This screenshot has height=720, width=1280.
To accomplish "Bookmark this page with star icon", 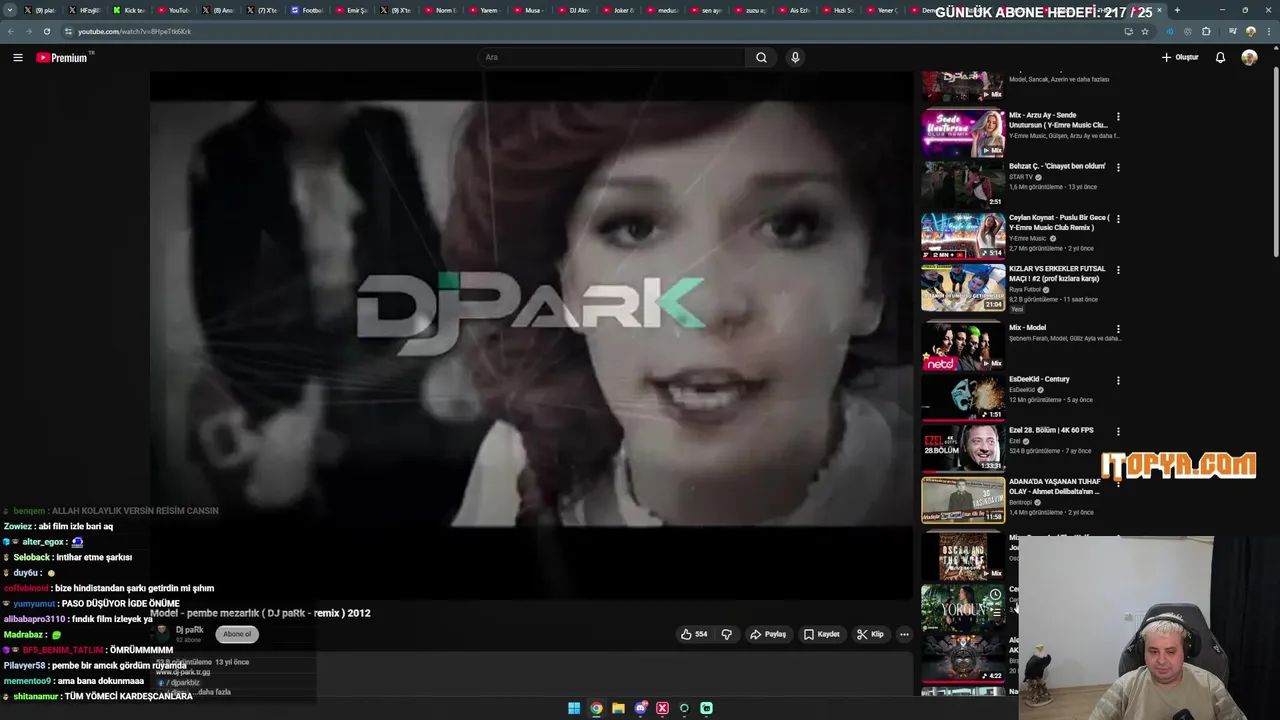I will pos(1145,31).
